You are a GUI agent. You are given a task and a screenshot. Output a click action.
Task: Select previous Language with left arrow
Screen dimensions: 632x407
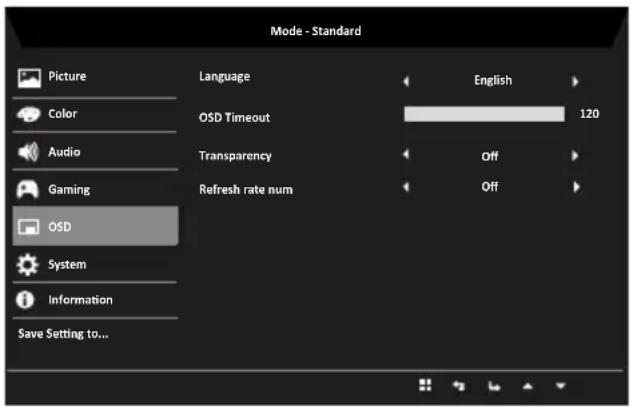[406, 81]
